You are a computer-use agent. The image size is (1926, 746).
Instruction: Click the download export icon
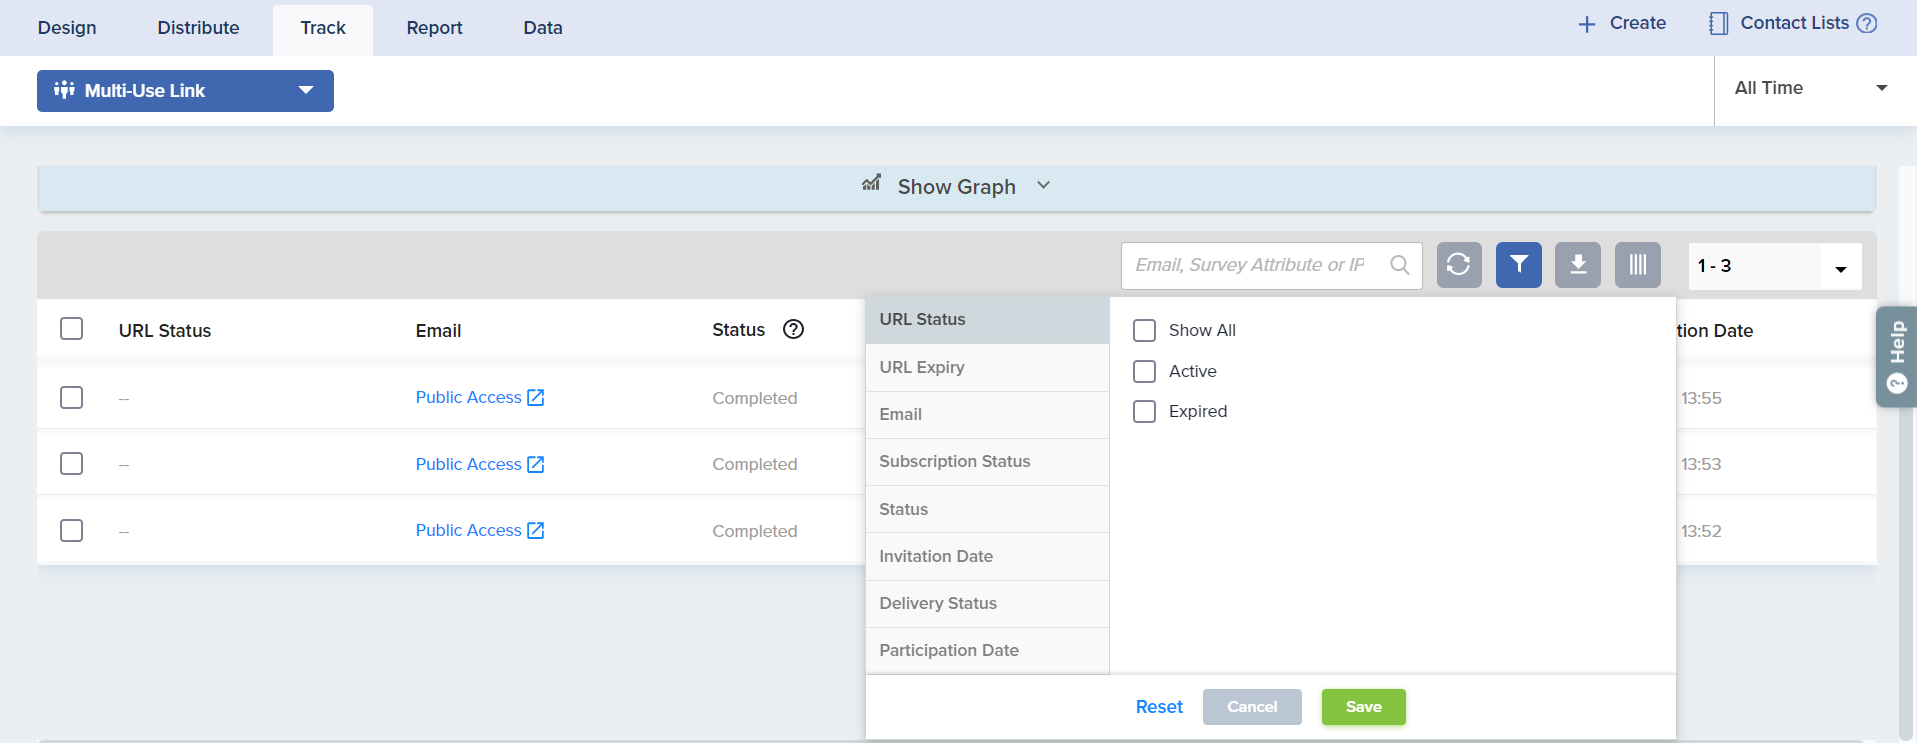1577,265
